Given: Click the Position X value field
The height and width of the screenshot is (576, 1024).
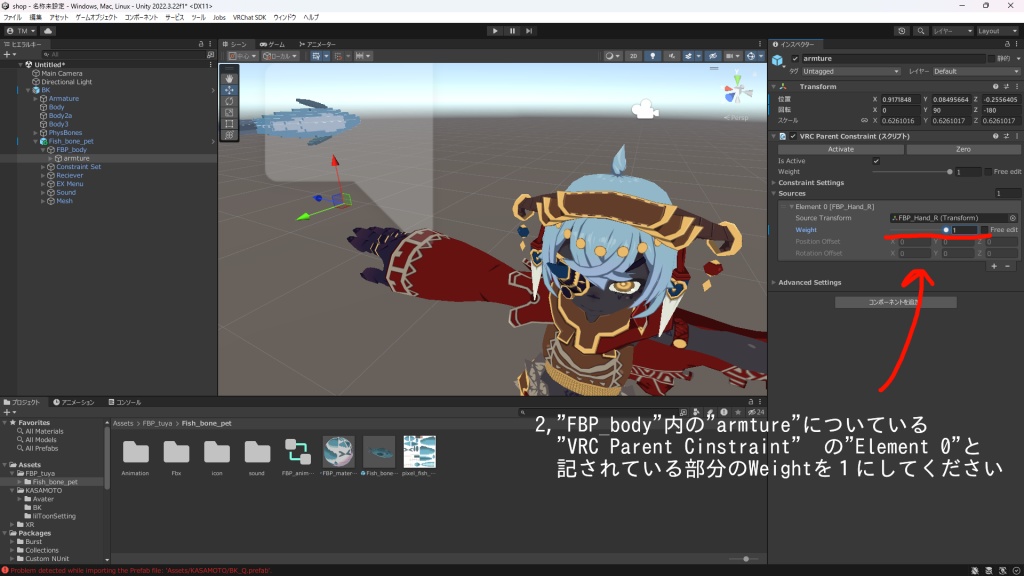Looking at the screenshot, I should tap(901, 100).
